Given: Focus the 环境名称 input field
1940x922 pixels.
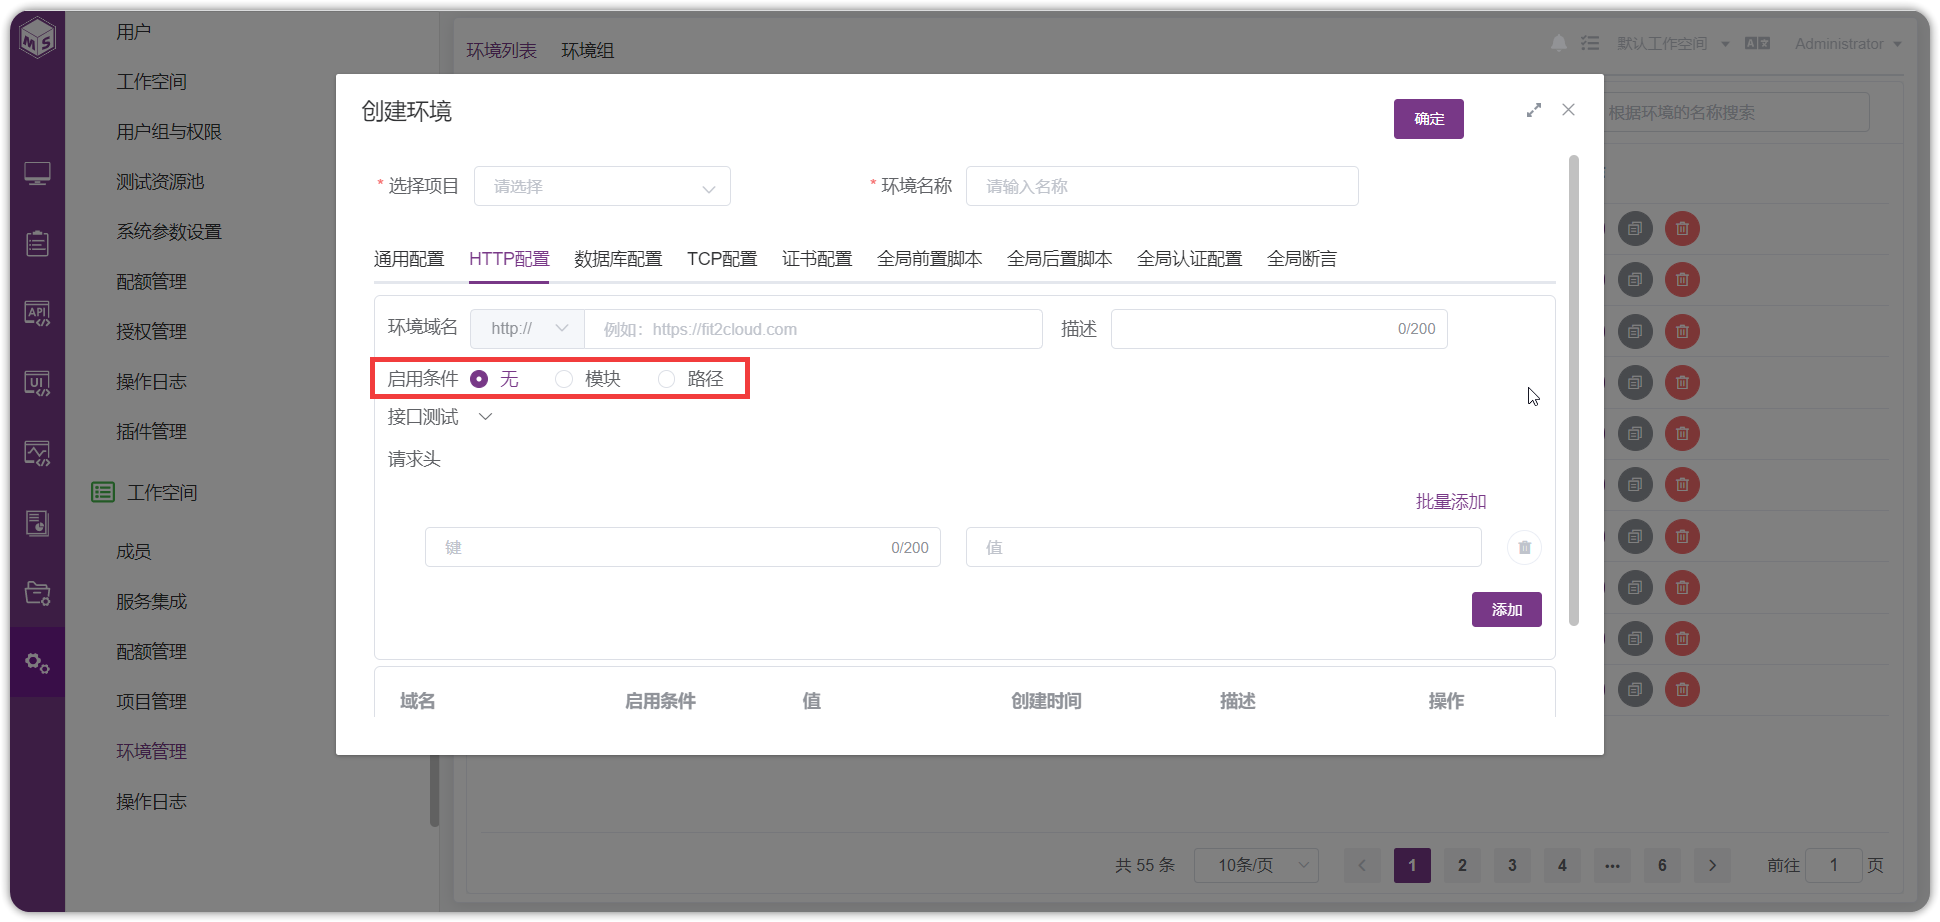Looking at the screenshot, I should click(1162, 186).
